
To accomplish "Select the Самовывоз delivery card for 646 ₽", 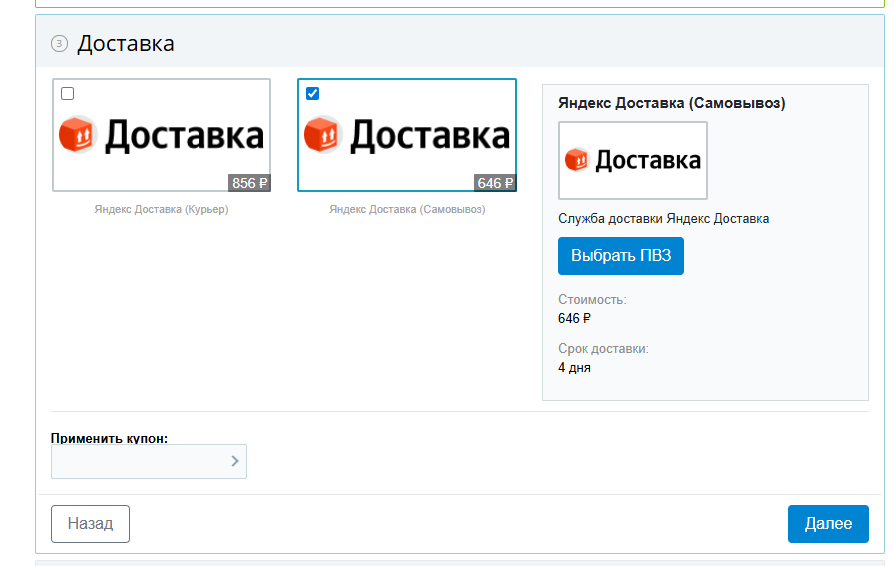I will (x=407, y=135).
